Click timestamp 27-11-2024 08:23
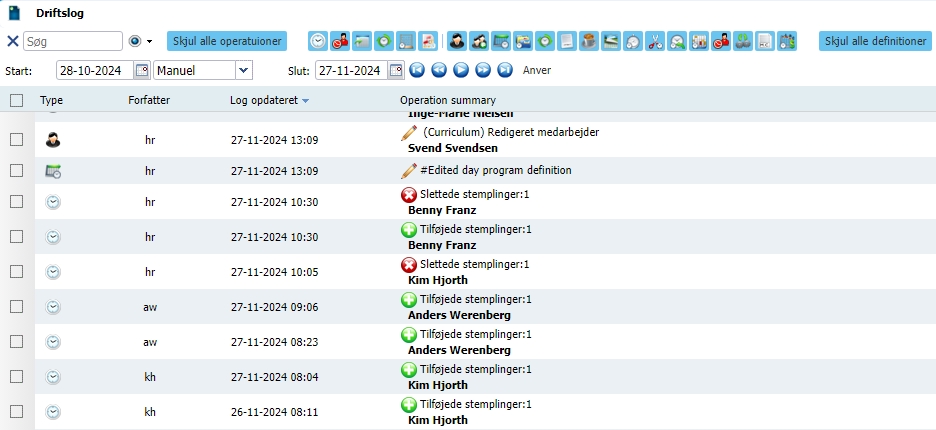936x430 pixels. point(275,342)
